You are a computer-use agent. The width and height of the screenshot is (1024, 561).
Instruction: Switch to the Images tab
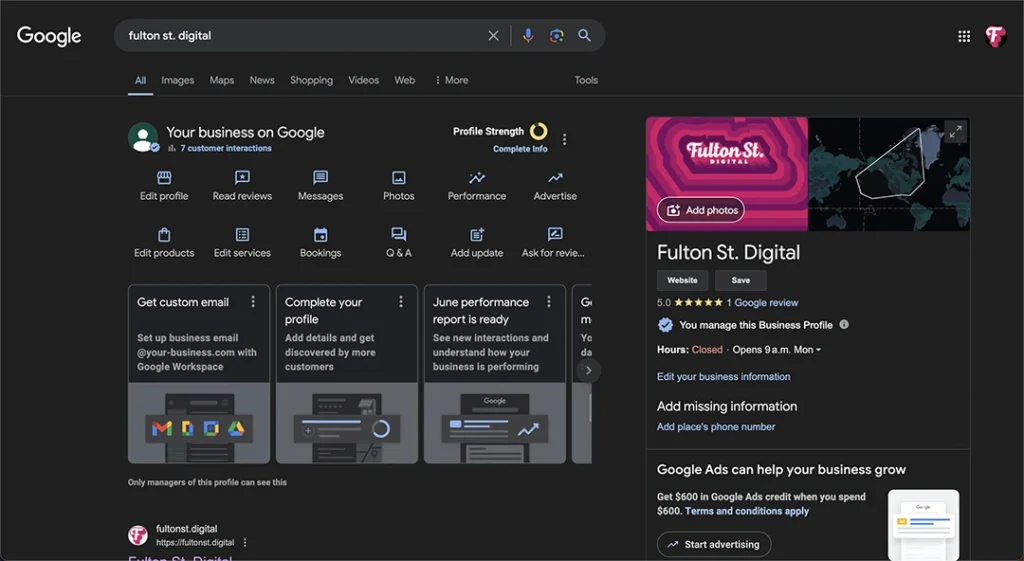click(x=178, y=80)
